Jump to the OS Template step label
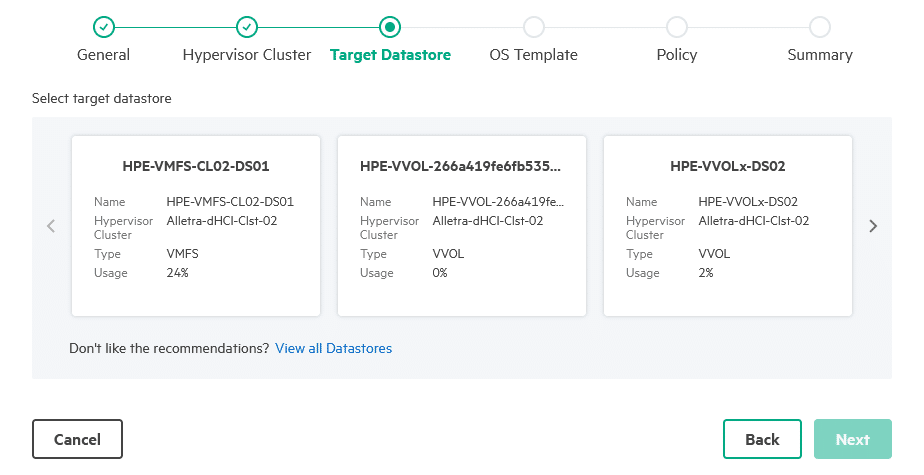 tap(533, 55)
